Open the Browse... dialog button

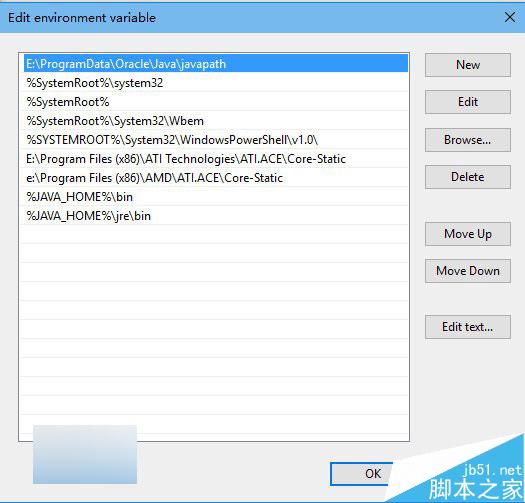[x=468, y=140]
